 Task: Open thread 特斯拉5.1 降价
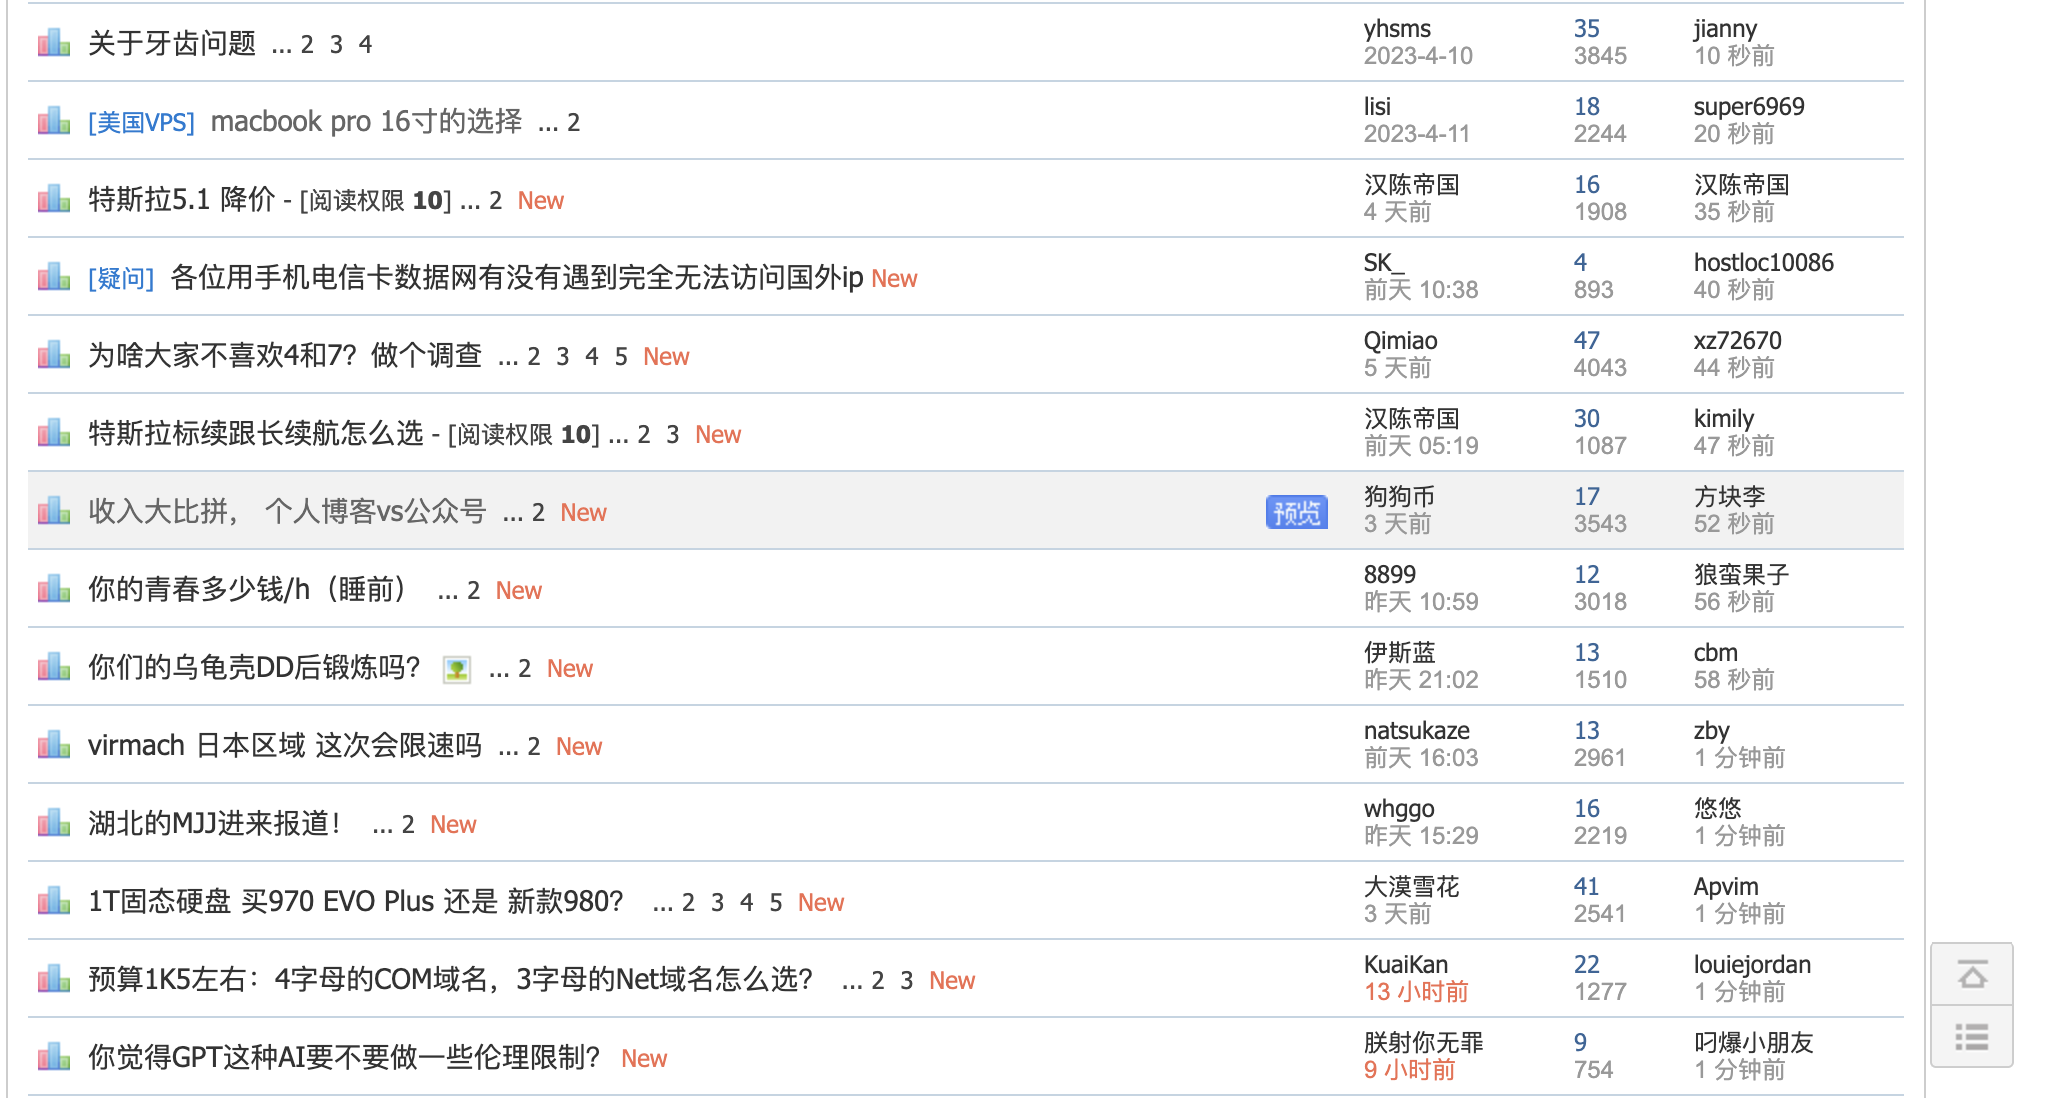pos(181,200)
